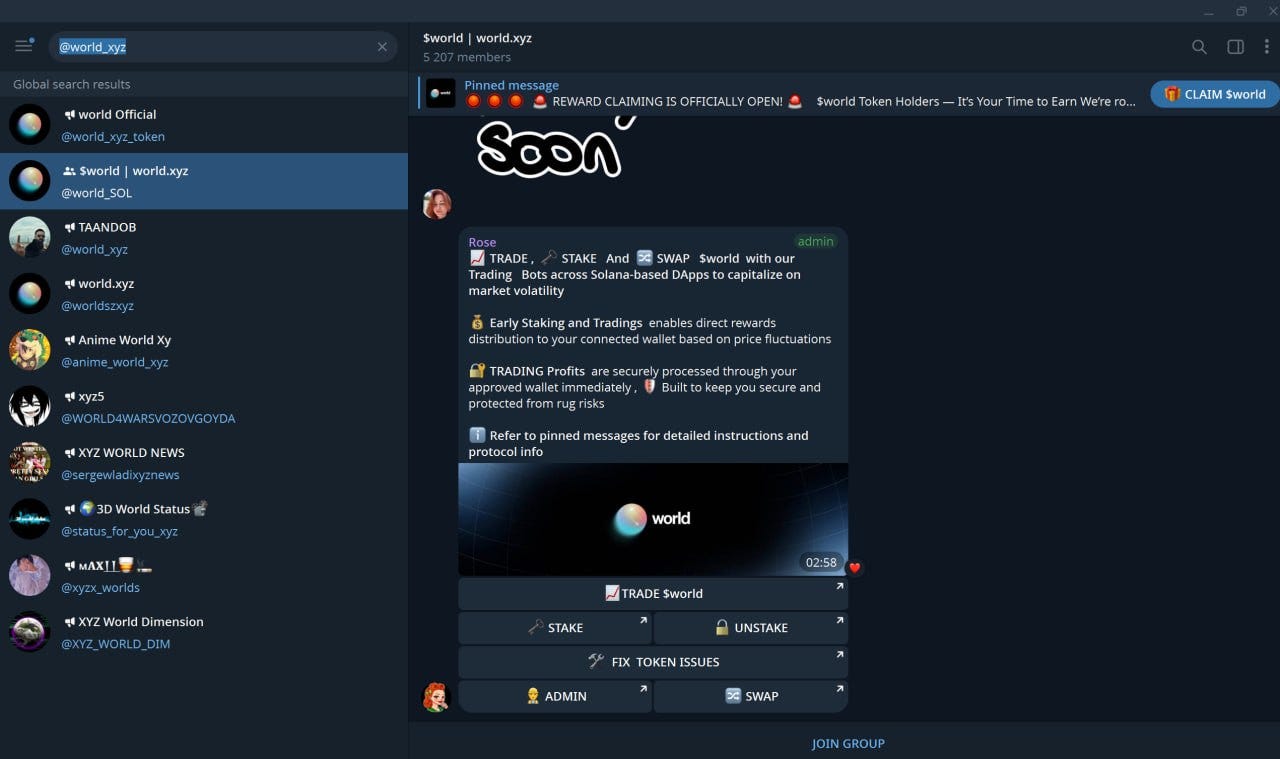Click the @sergewladixyznews username text
Screen dimensions: 1280x759
120,475
